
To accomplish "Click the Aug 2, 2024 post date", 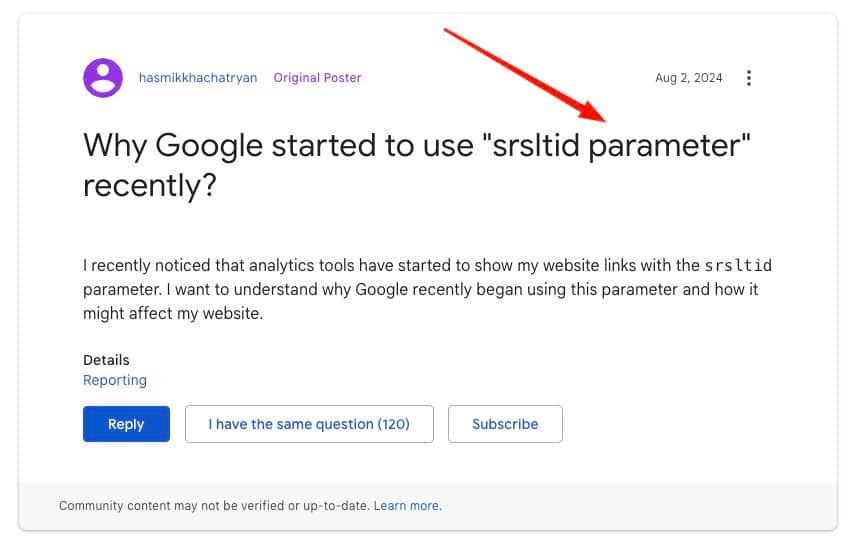I will coord(688,78).
